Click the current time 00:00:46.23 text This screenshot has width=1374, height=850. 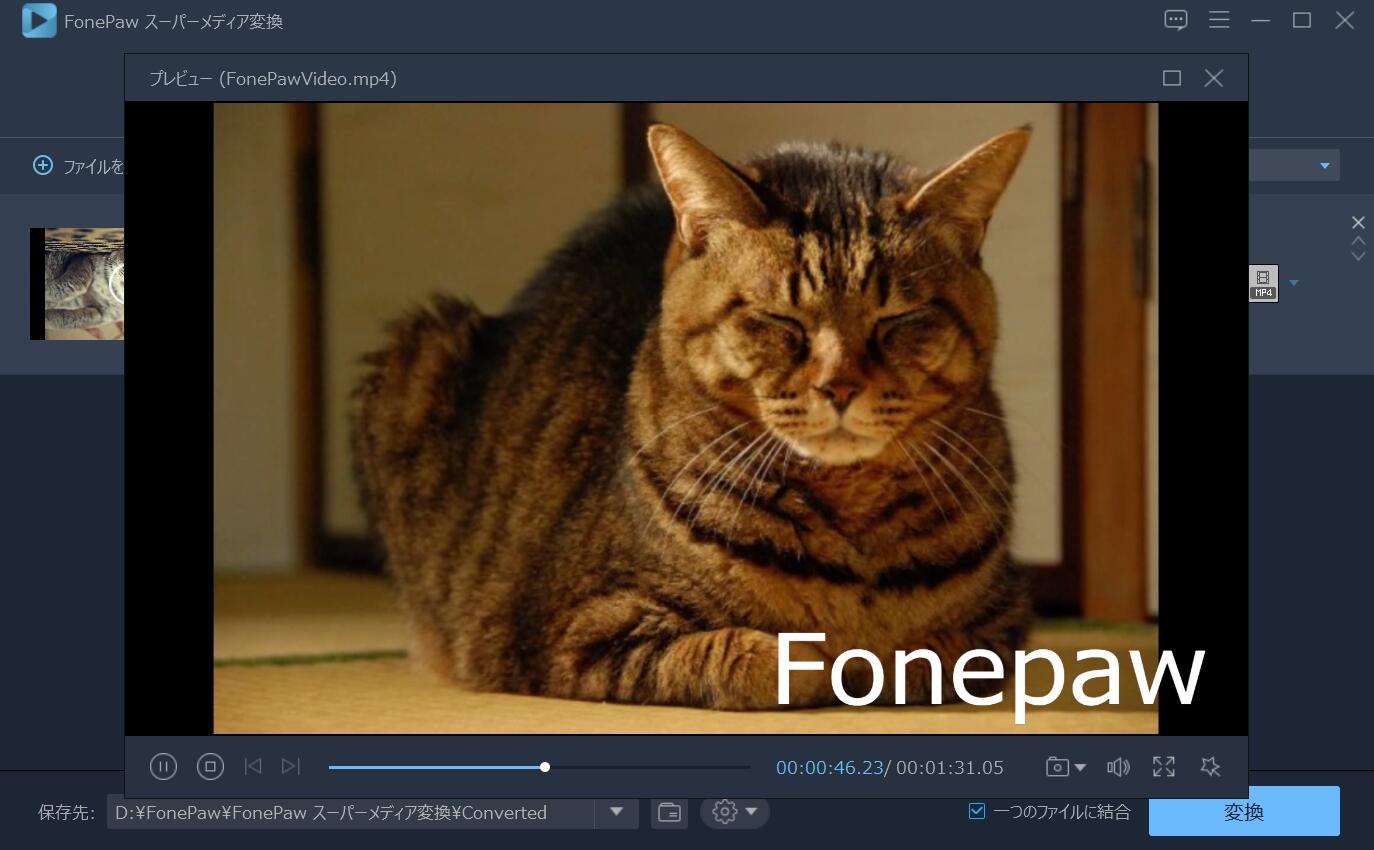tap(830, 768)
